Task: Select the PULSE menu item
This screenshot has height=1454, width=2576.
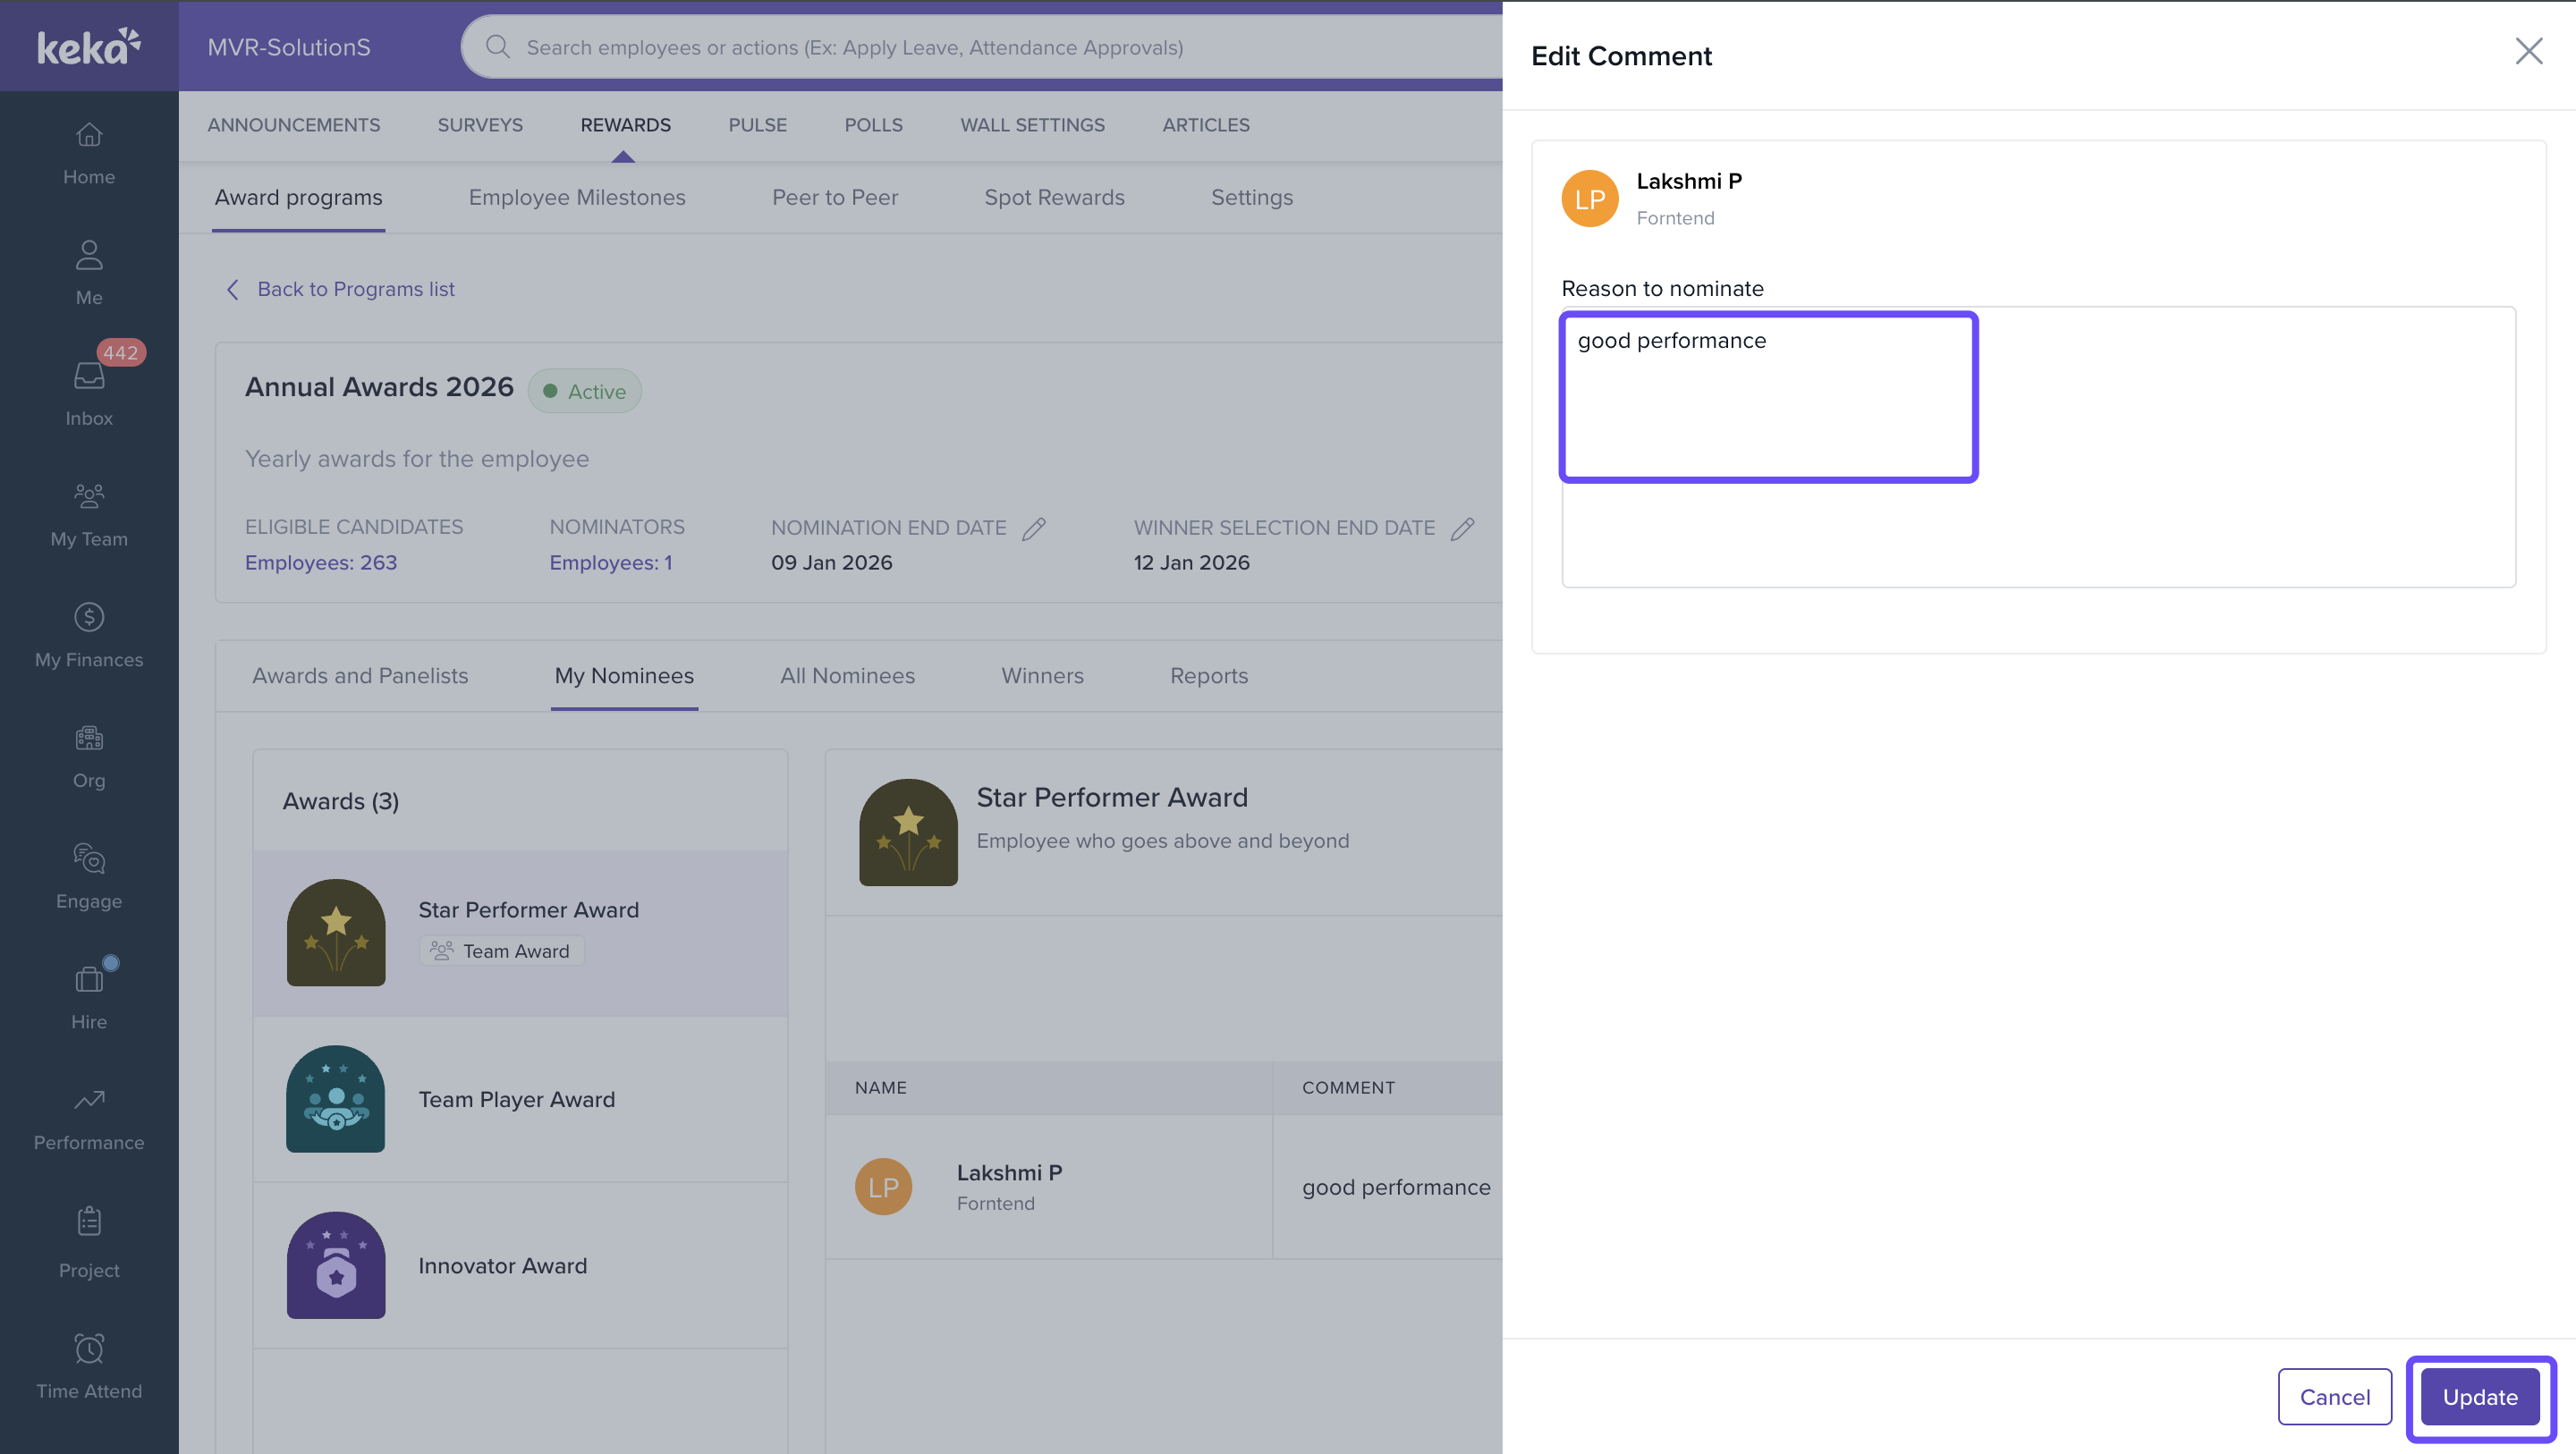Action: pyautogui.click(x=757, y=125)
